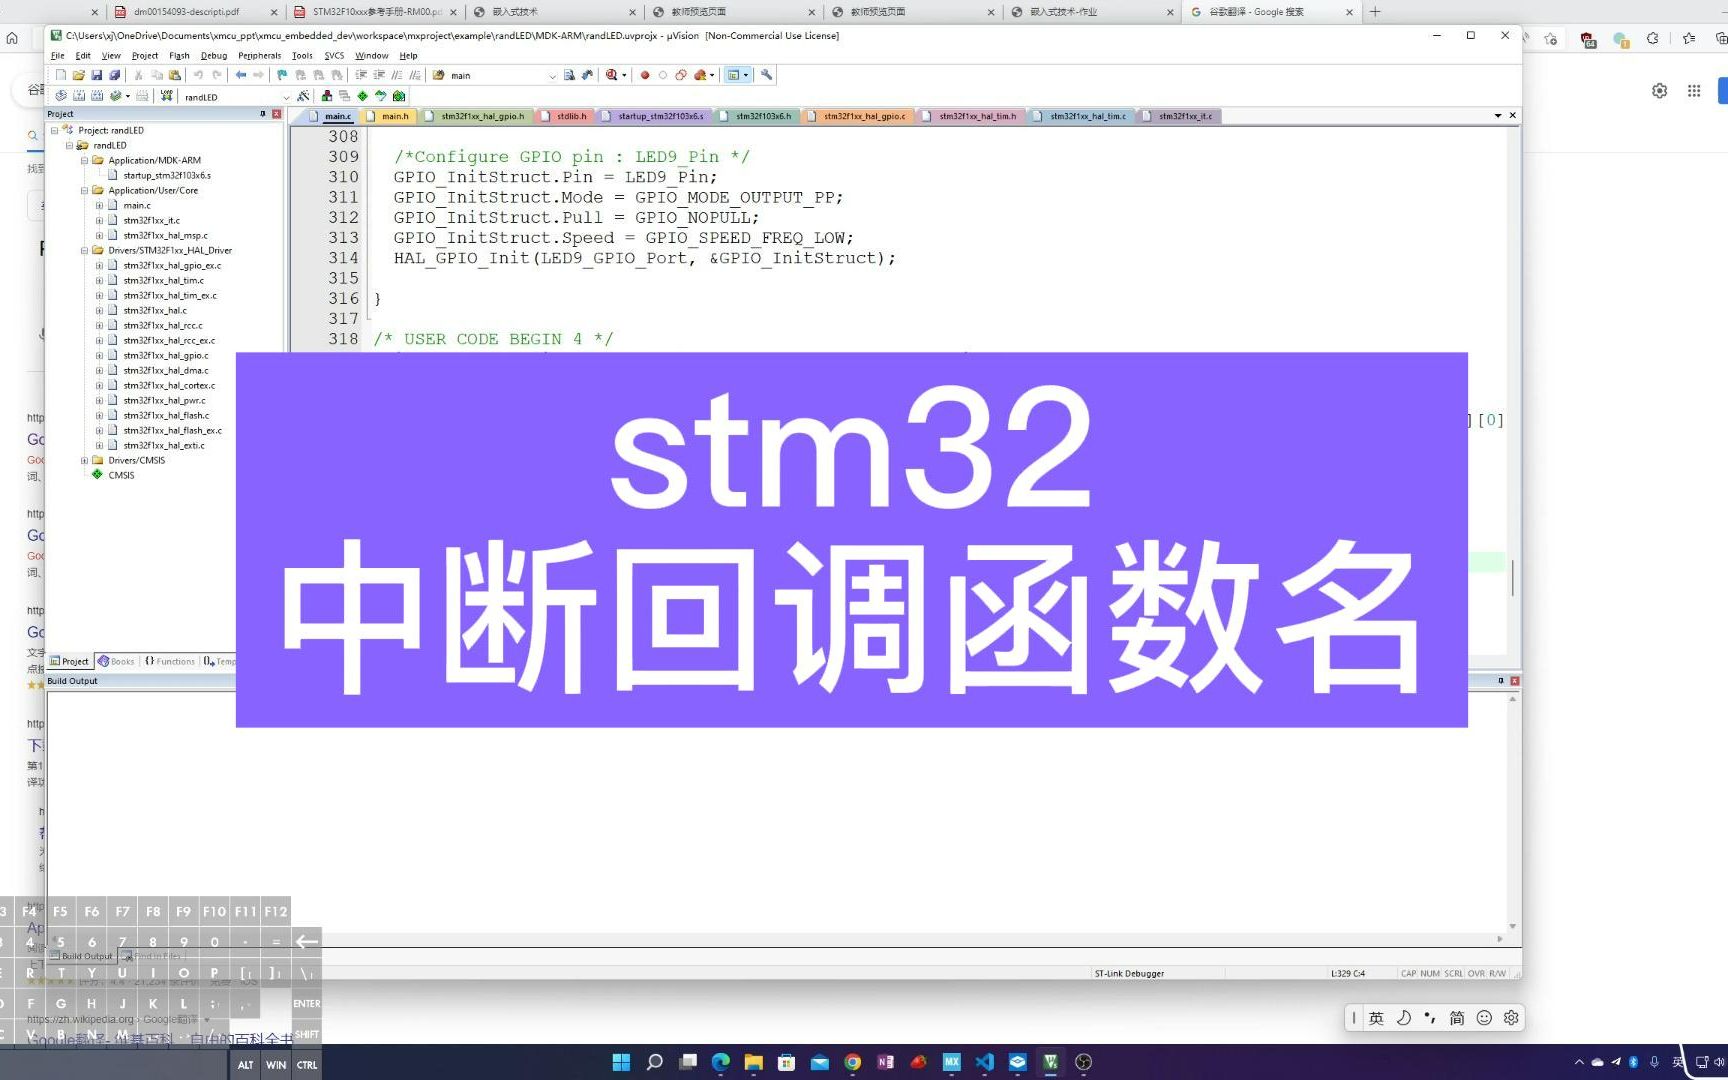This screenshot has width=1728, height=1080.
Task: Click Windows Start button on taskbar
Action: tap(621, 1062)
